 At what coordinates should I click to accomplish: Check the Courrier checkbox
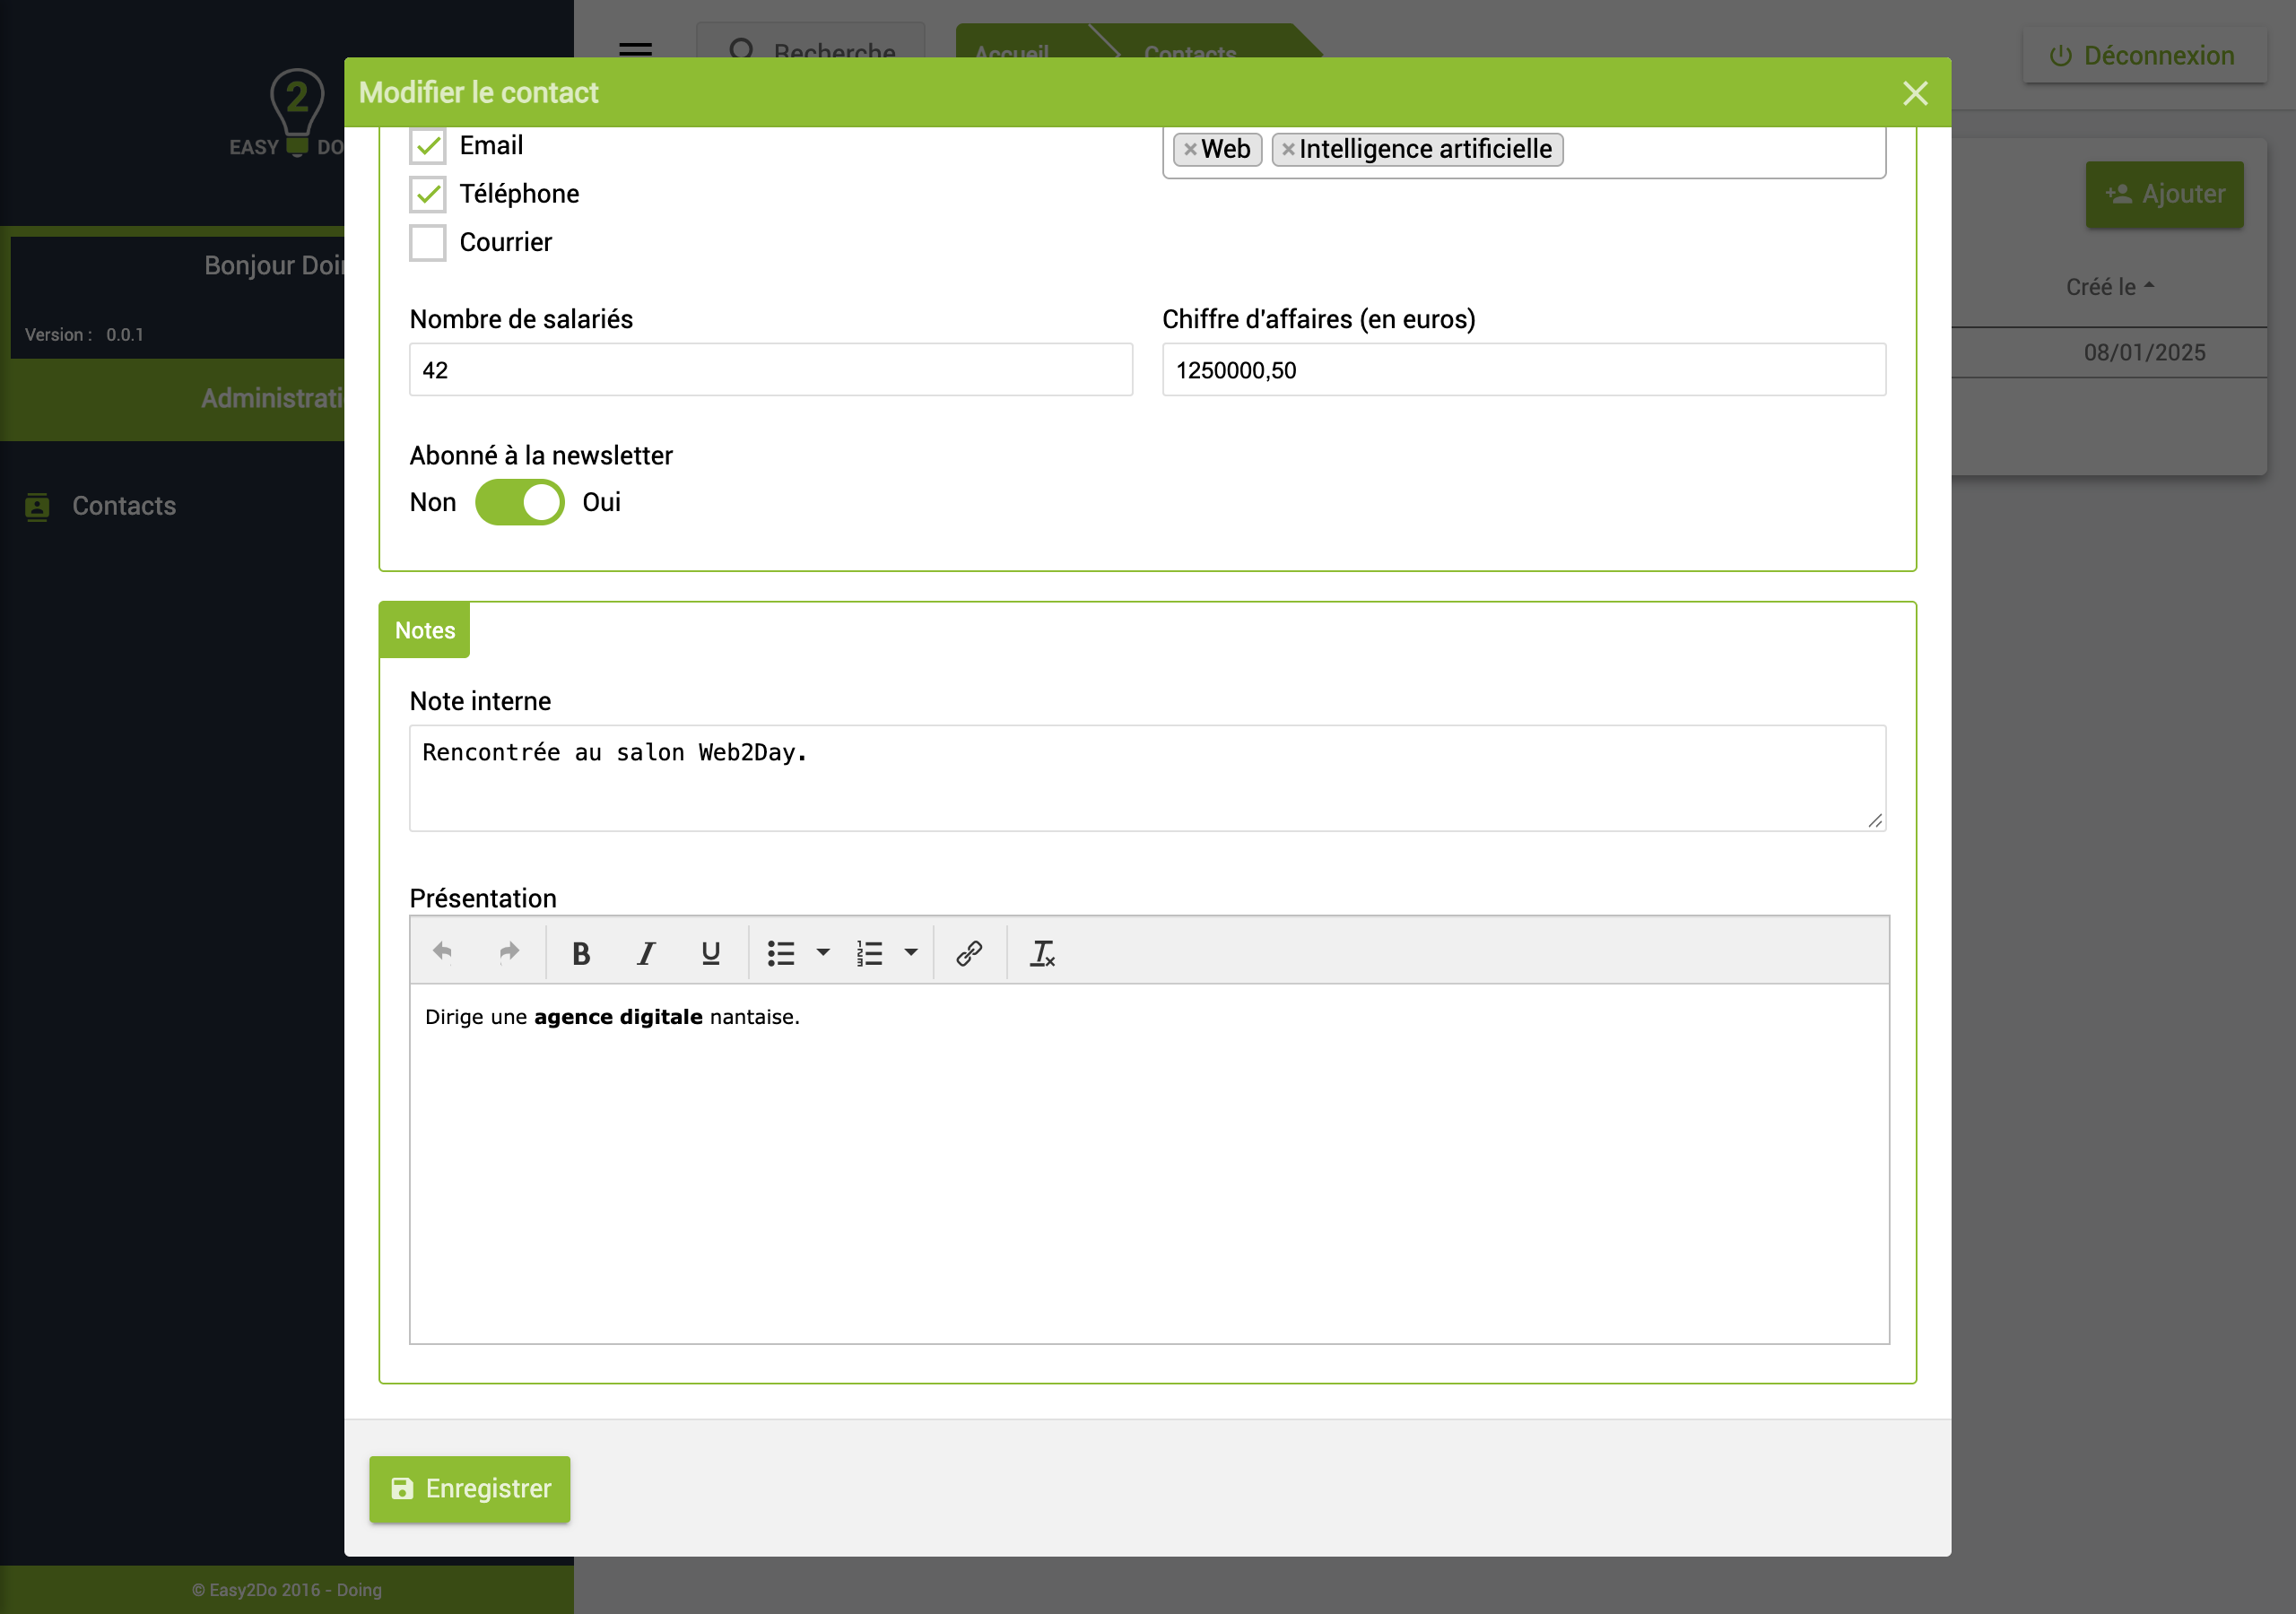click(x=428, y=243)
